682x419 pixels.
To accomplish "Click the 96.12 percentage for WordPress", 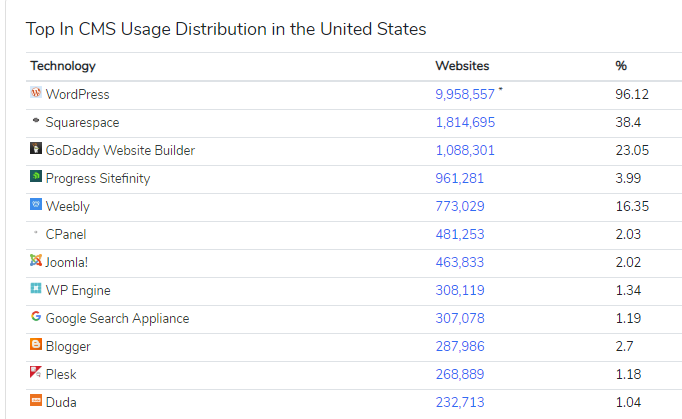I will 632,94.
